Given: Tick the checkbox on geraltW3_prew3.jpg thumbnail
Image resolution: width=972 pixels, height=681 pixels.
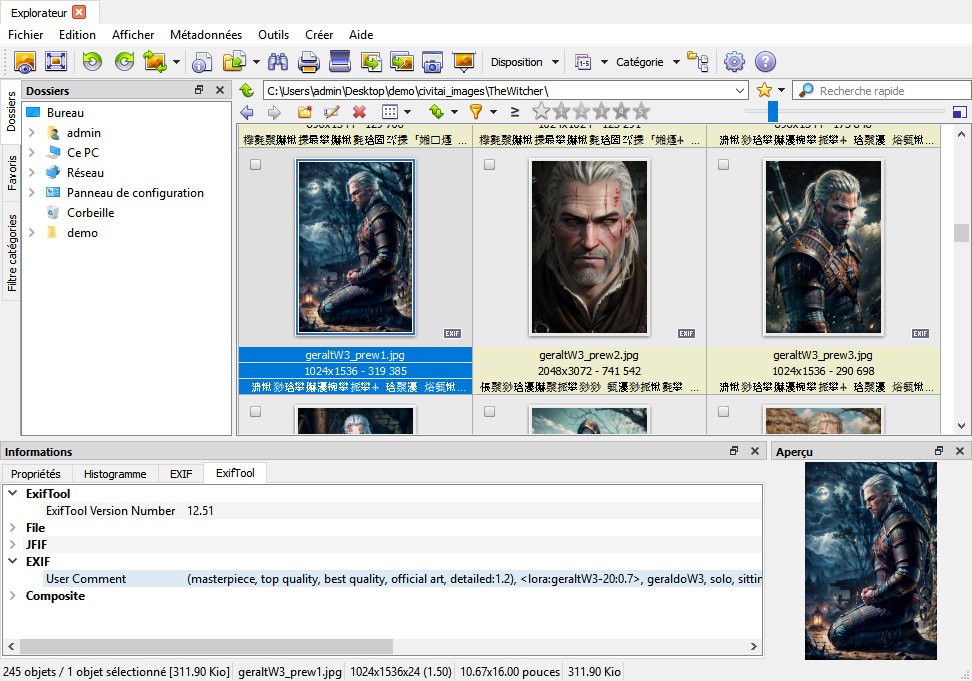Looking at the screenshot, I should [x=723, y=165].
